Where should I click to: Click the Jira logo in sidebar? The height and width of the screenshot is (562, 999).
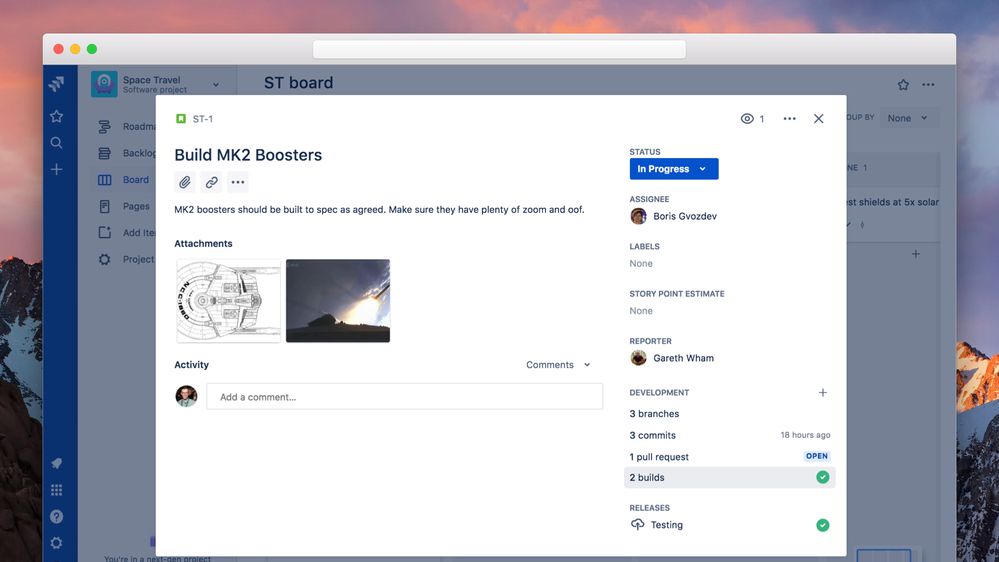57,83
